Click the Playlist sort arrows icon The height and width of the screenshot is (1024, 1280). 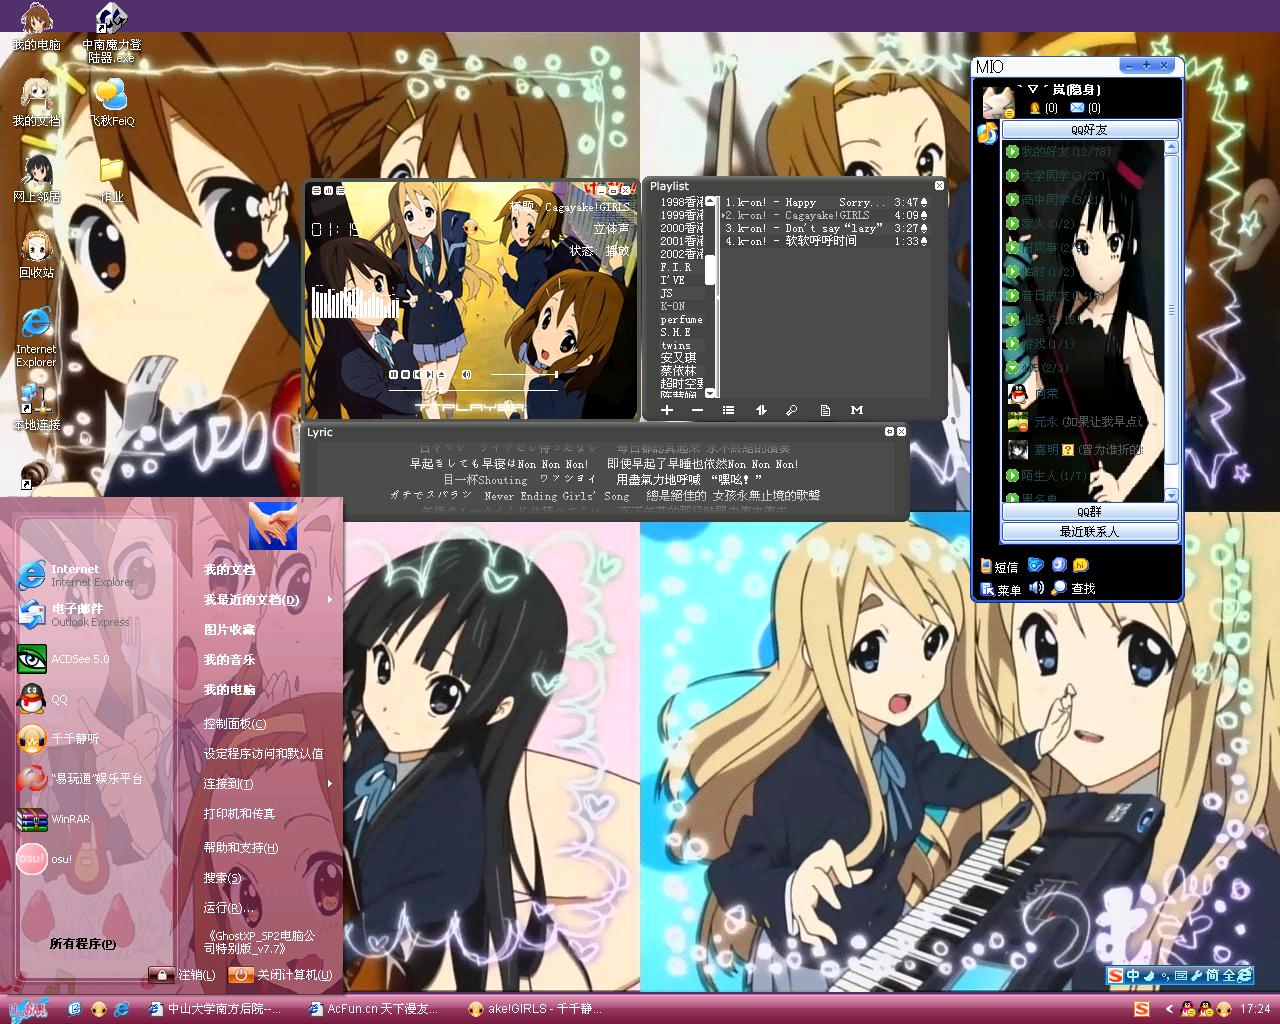(x=760, y=410)
